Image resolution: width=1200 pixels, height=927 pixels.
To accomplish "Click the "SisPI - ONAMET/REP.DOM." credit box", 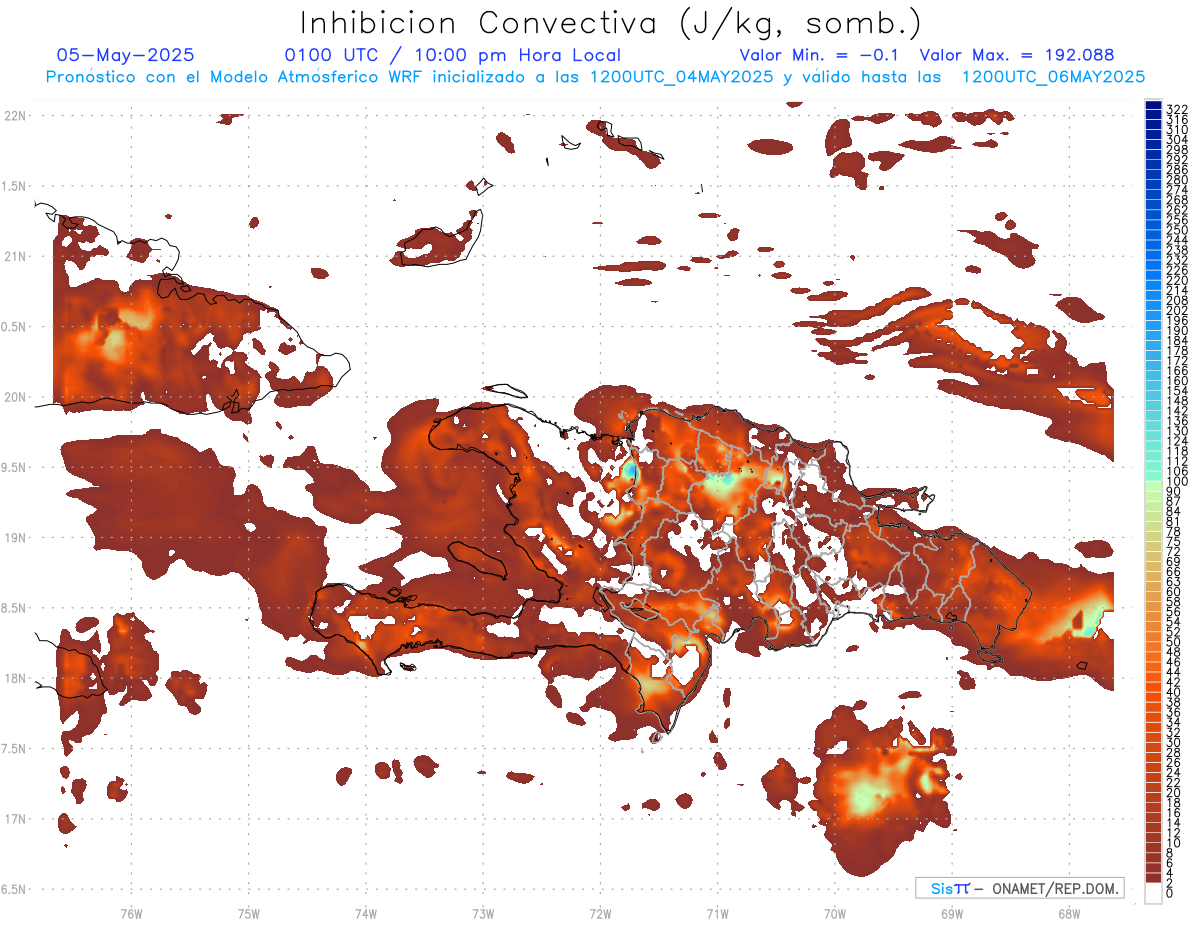I will point(1019,888).
